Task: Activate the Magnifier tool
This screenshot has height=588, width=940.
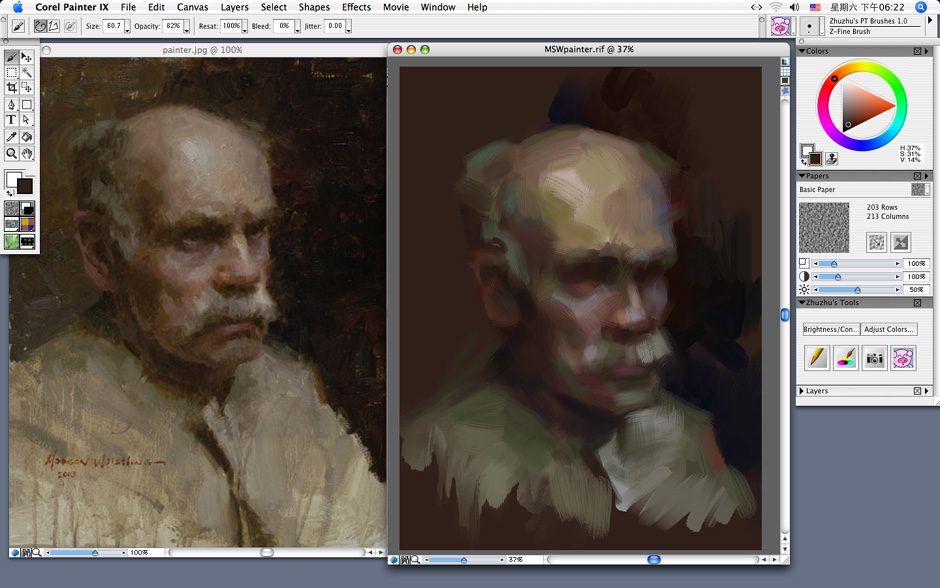Action: [x=11, y=153]
